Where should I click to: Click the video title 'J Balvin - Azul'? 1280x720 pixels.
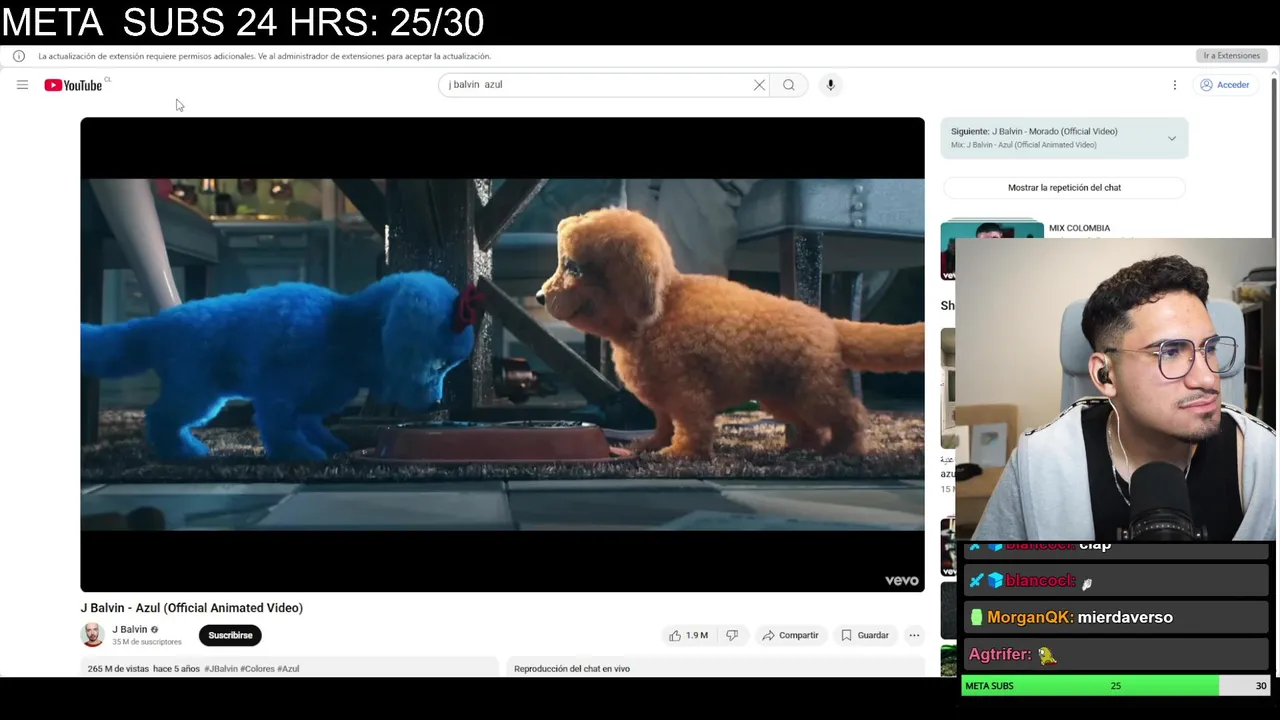tap(192, 608)
